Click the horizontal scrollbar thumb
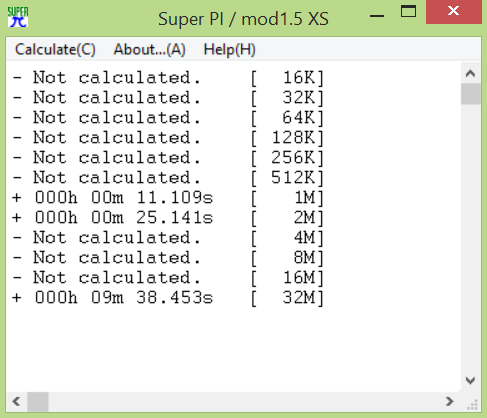Image resolution: width=487 pixels, height=418 pixels. tap(38, 401)
